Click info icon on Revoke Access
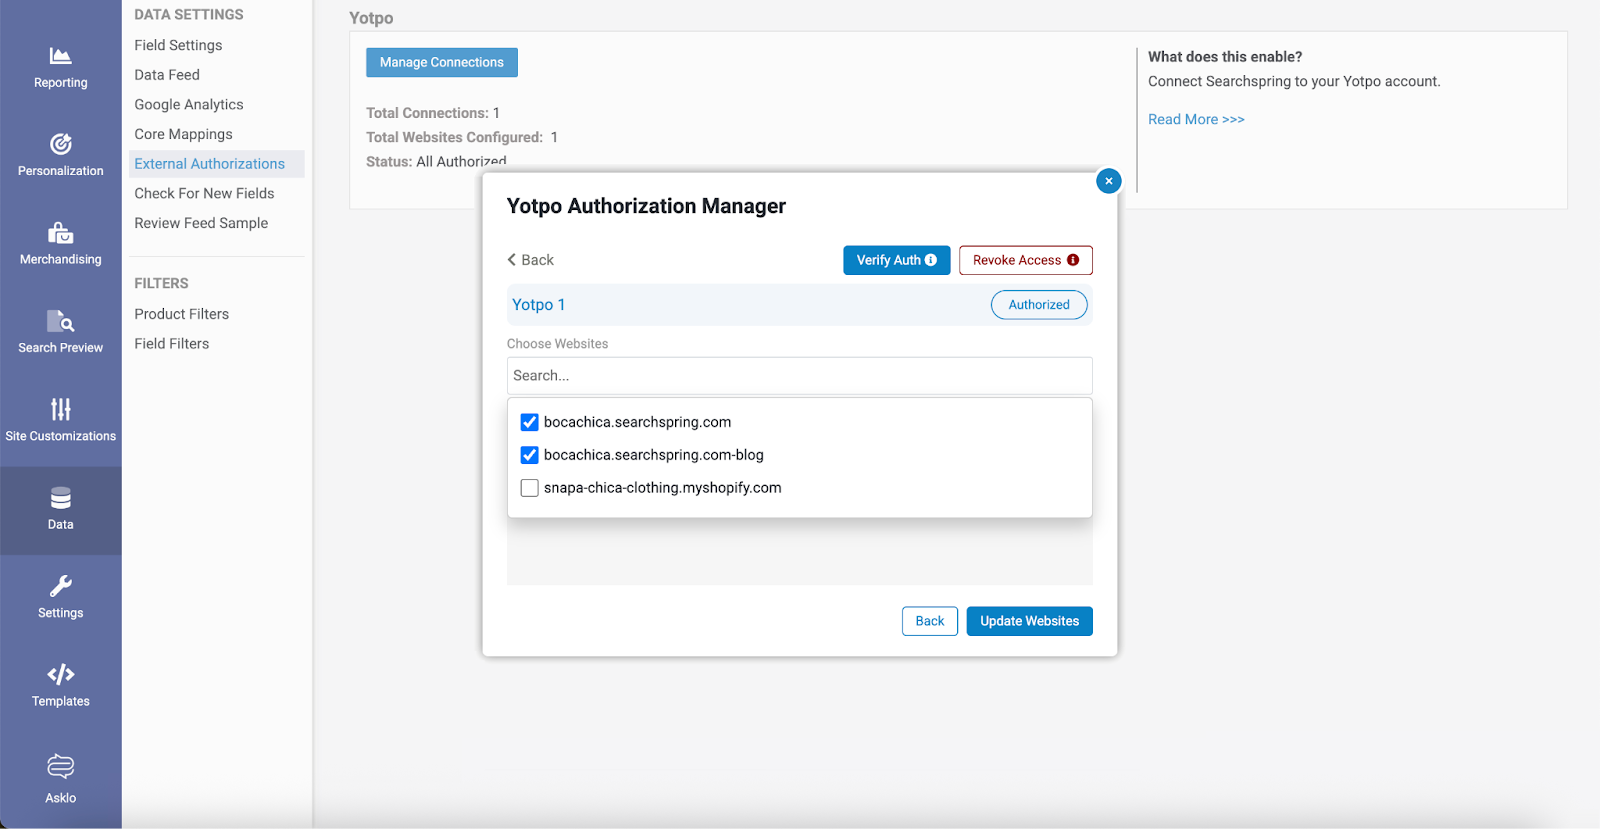Screen dimensions: 1600x829 pos(1073,260)
